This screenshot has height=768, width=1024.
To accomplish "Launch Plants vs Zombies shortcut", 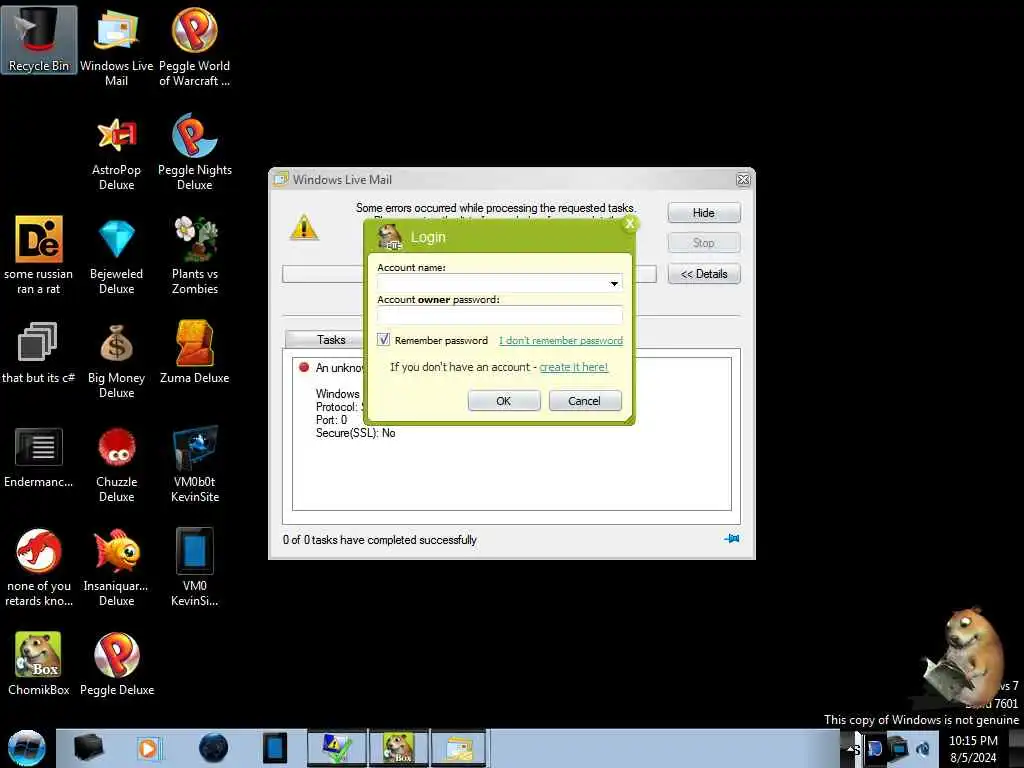I will pos(195,255).
